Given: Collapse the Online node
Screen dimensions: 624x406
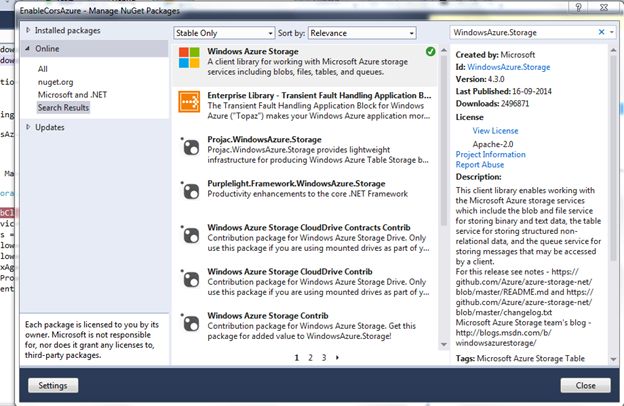Looking at the screenshot, I should click(x=27, y=49).
